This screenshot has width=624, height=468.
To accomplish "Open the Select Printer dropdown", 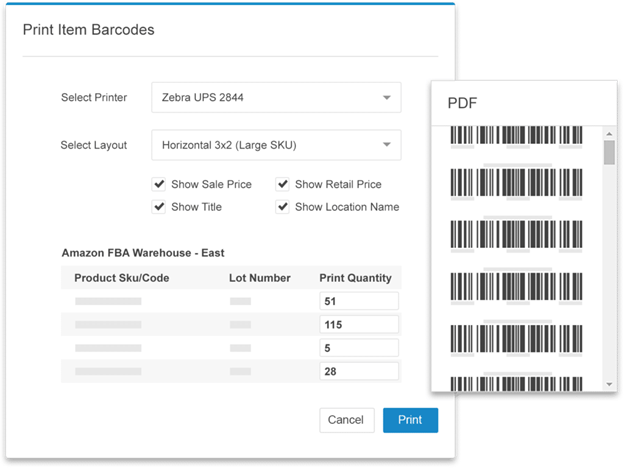I will click(x=276, y=98).
